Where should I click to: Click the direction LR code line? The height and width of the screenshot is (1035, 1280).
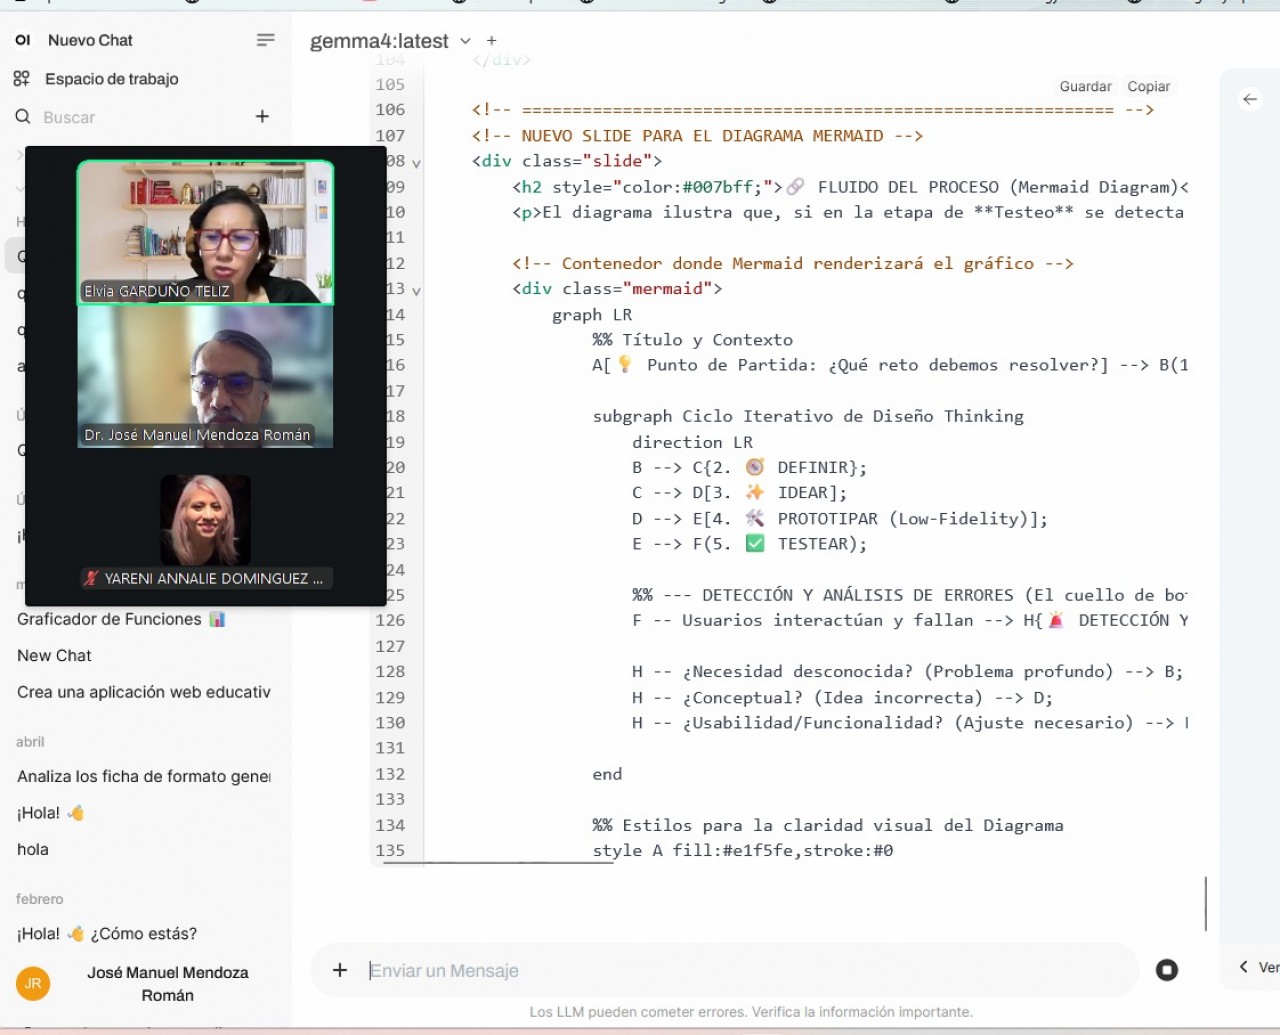click(x=692, y=442)
